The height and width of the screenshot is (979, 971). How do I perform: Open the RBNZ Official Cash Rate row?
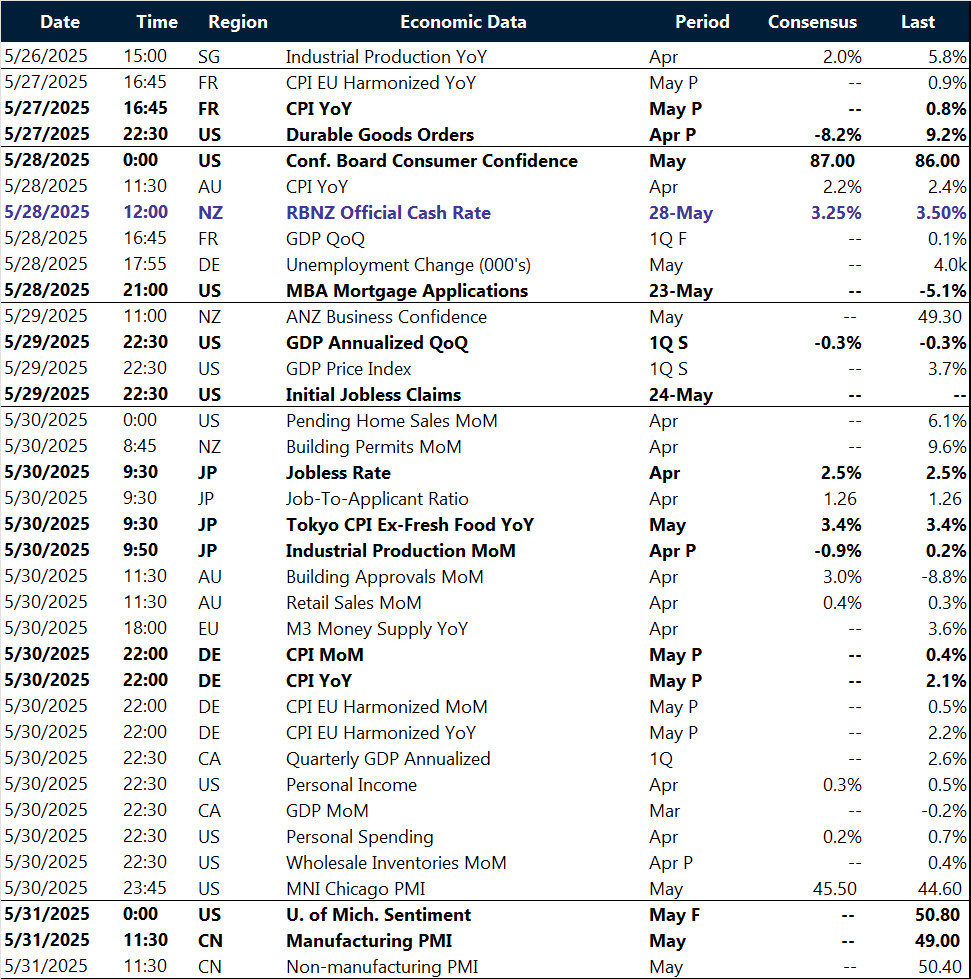pyautogui.click(x=389, y=212)
